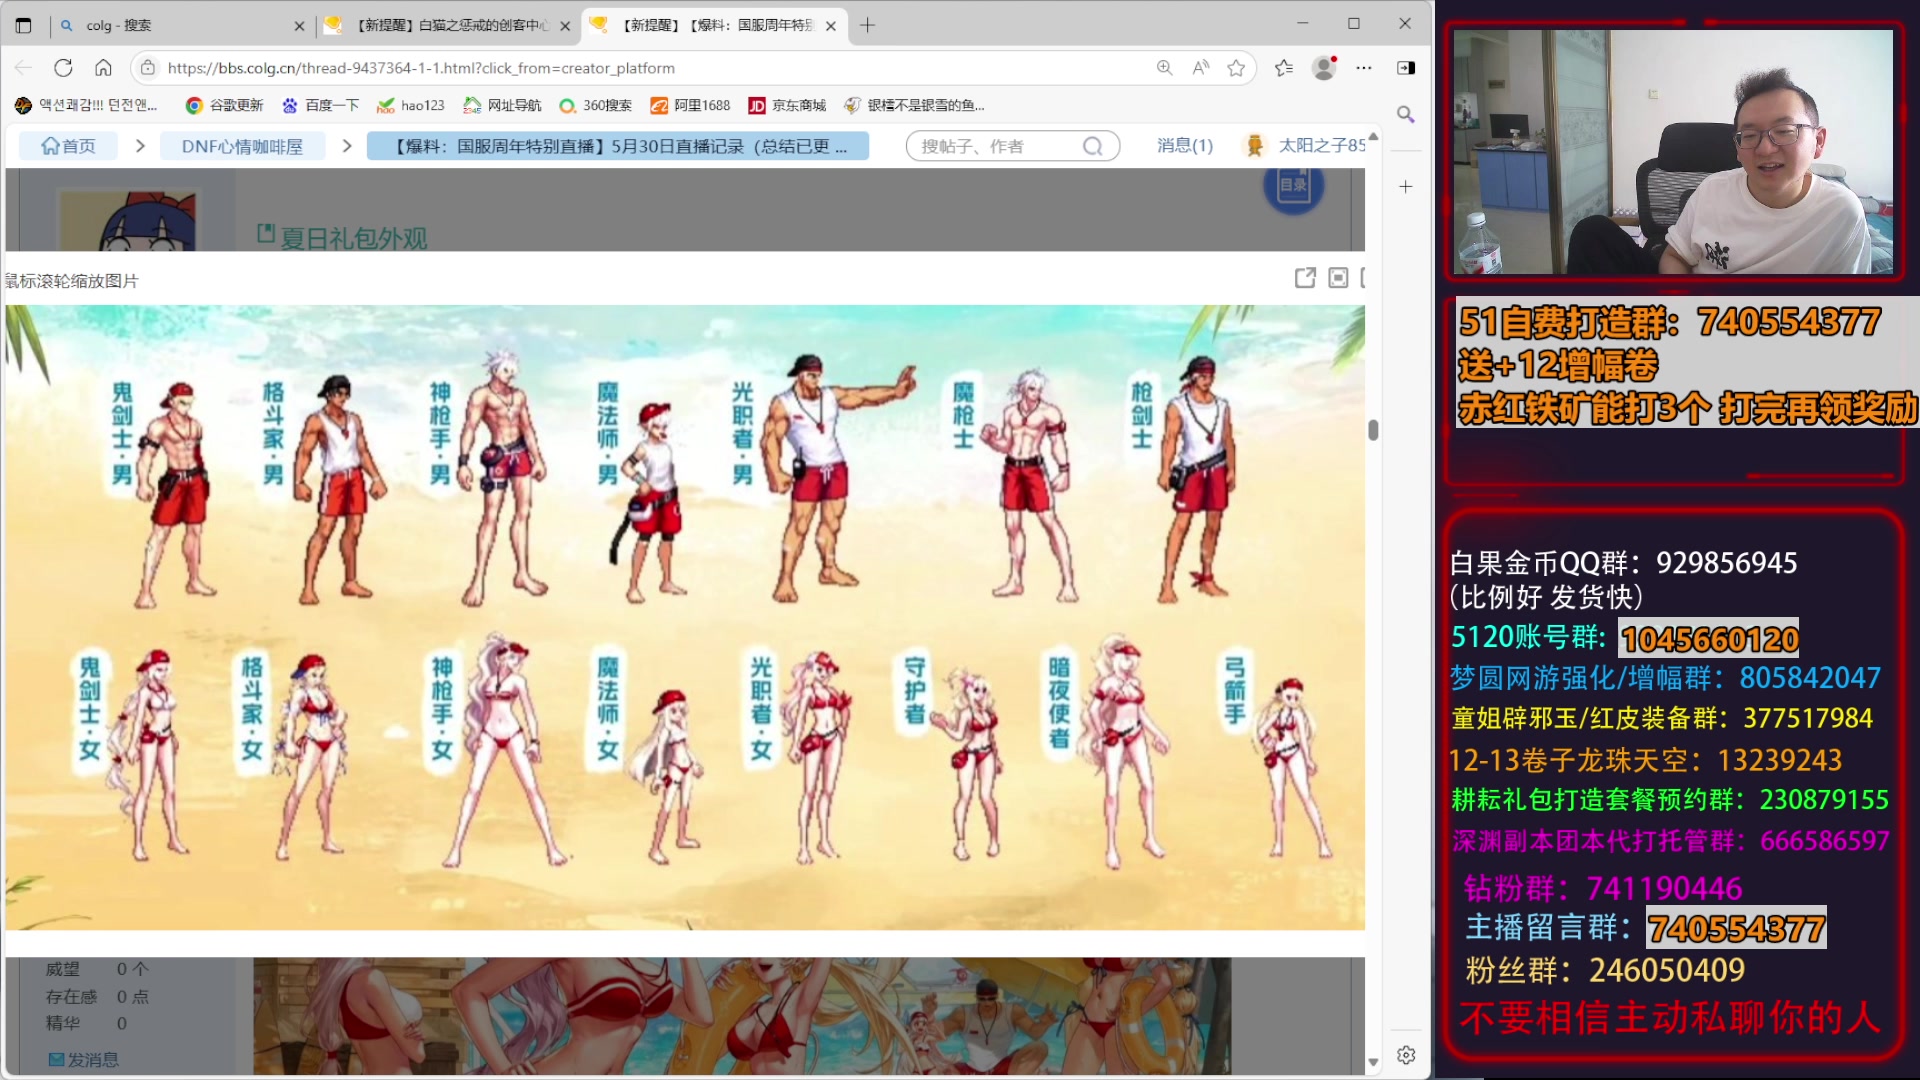Open sidebar search magnifier
This screenshot has width=1920, height=1080.
[x=1406, y=114]
